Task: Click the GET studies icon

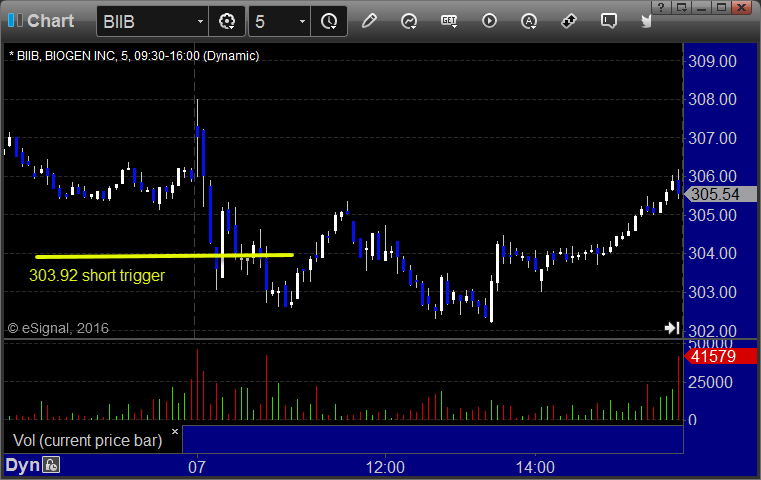Action: click(448, 21)
